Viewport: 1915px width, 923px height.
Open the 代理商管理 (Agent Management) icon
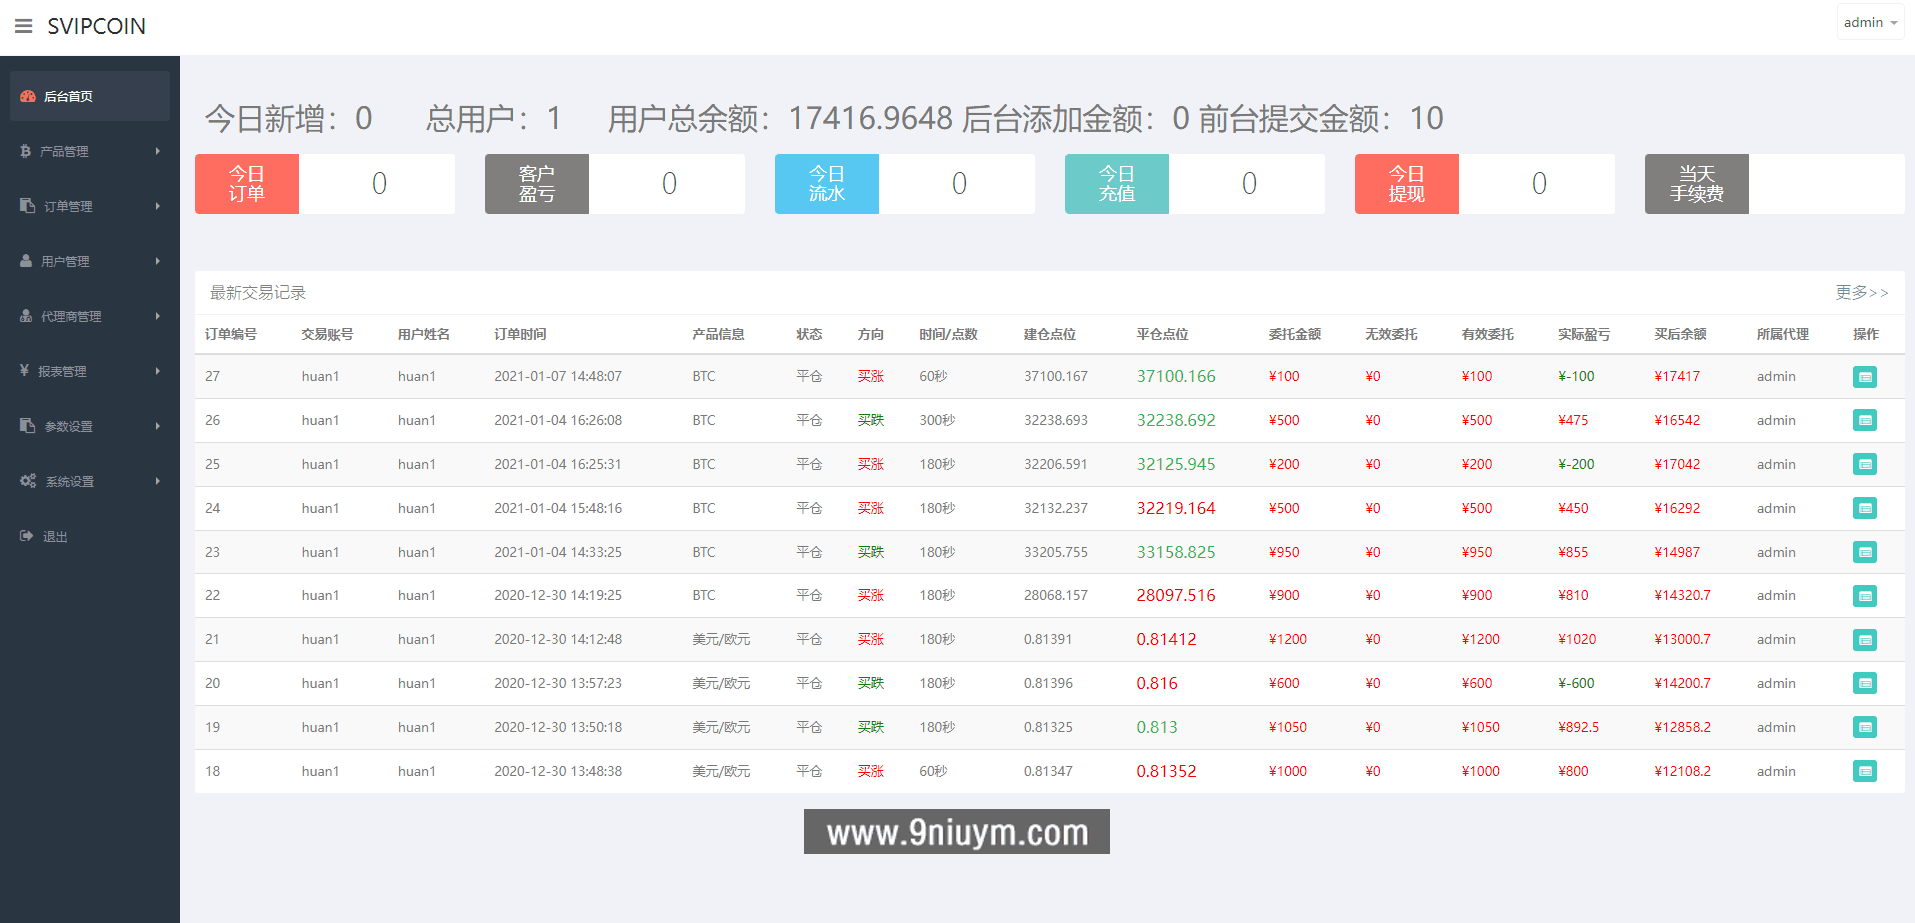[x=25, y=316]
